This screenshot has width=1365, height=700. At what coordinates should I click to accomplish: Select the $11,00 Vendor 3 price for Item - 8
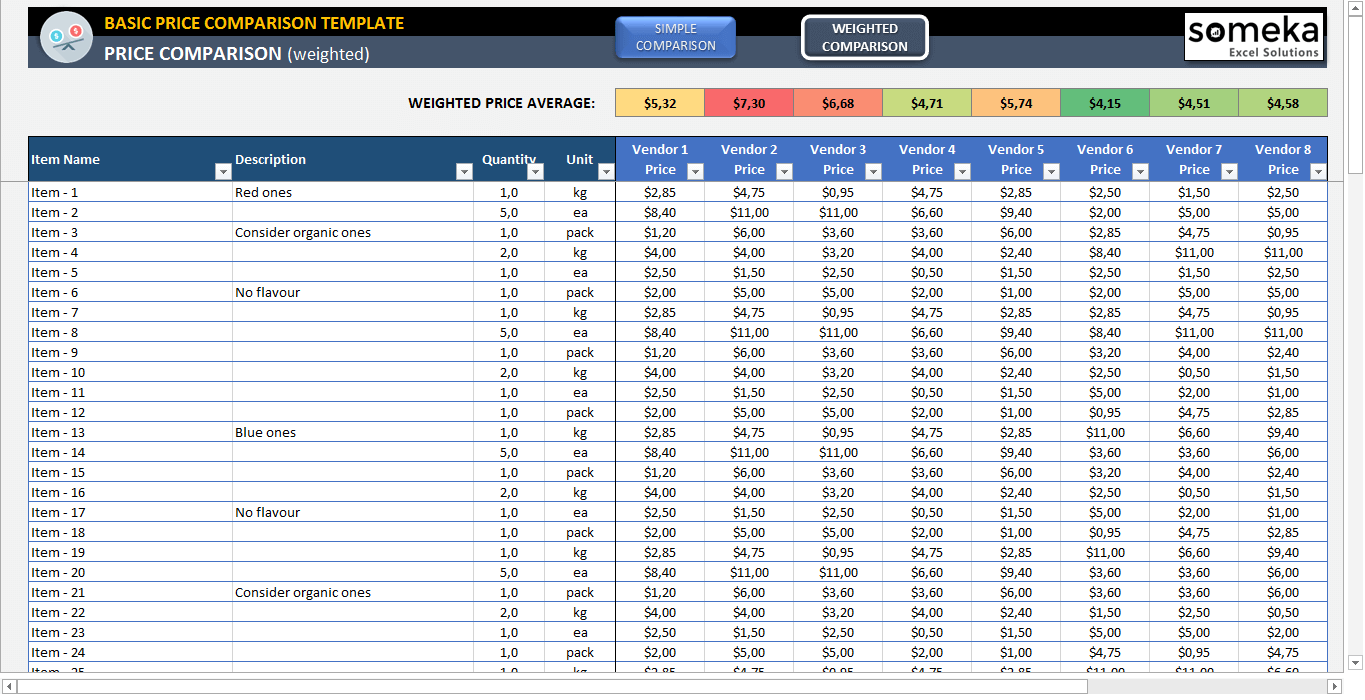point(838,332)
